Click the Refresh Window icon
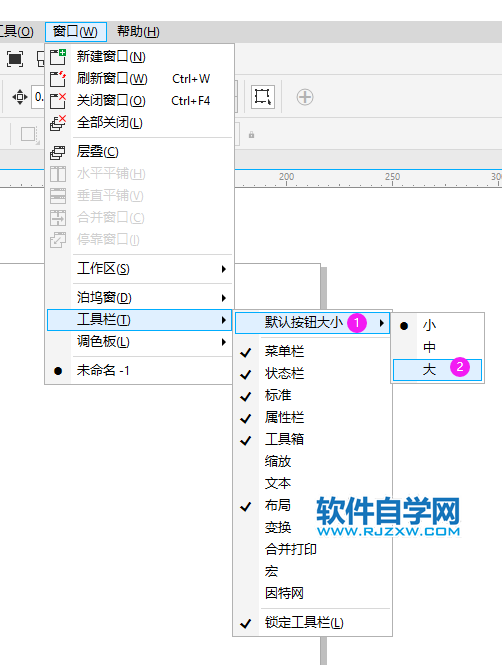 (58, 79)
